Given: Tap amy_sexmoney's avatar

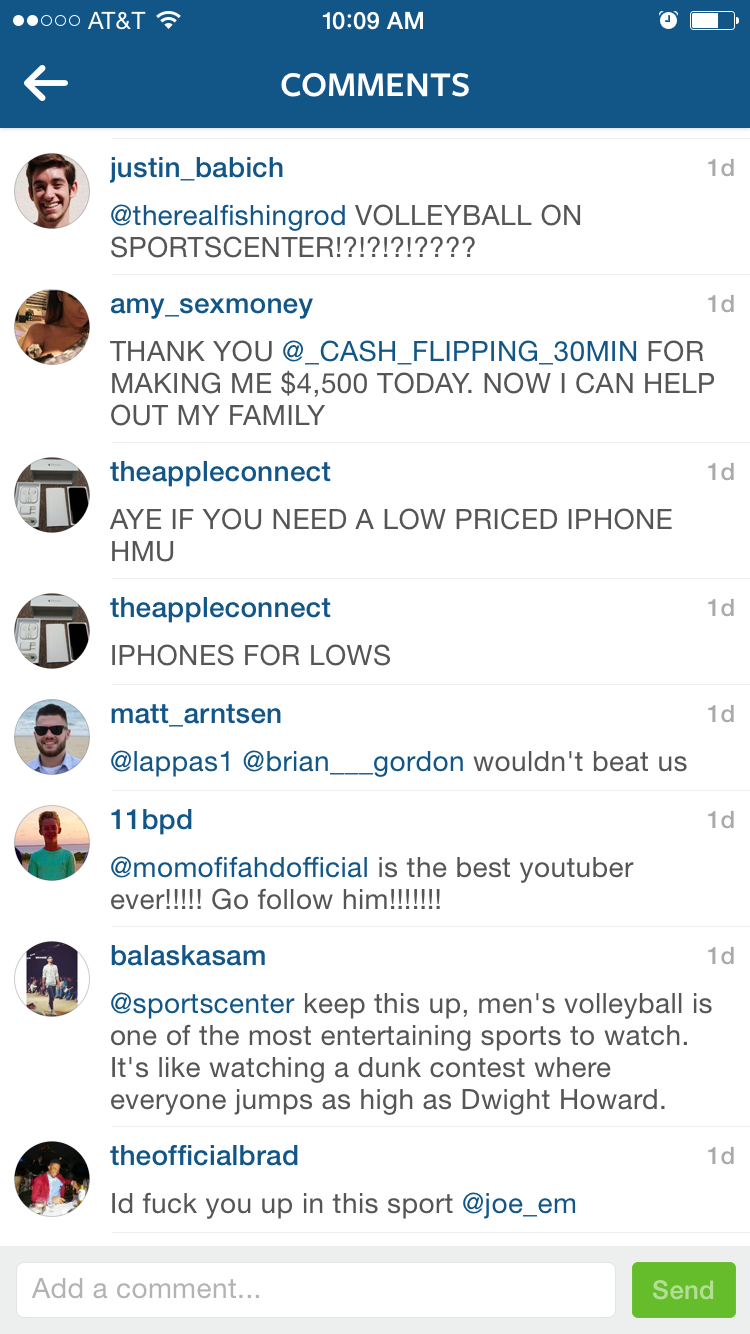Looking at the screenshot, I should pyautogui.click(x=52, y=327).
